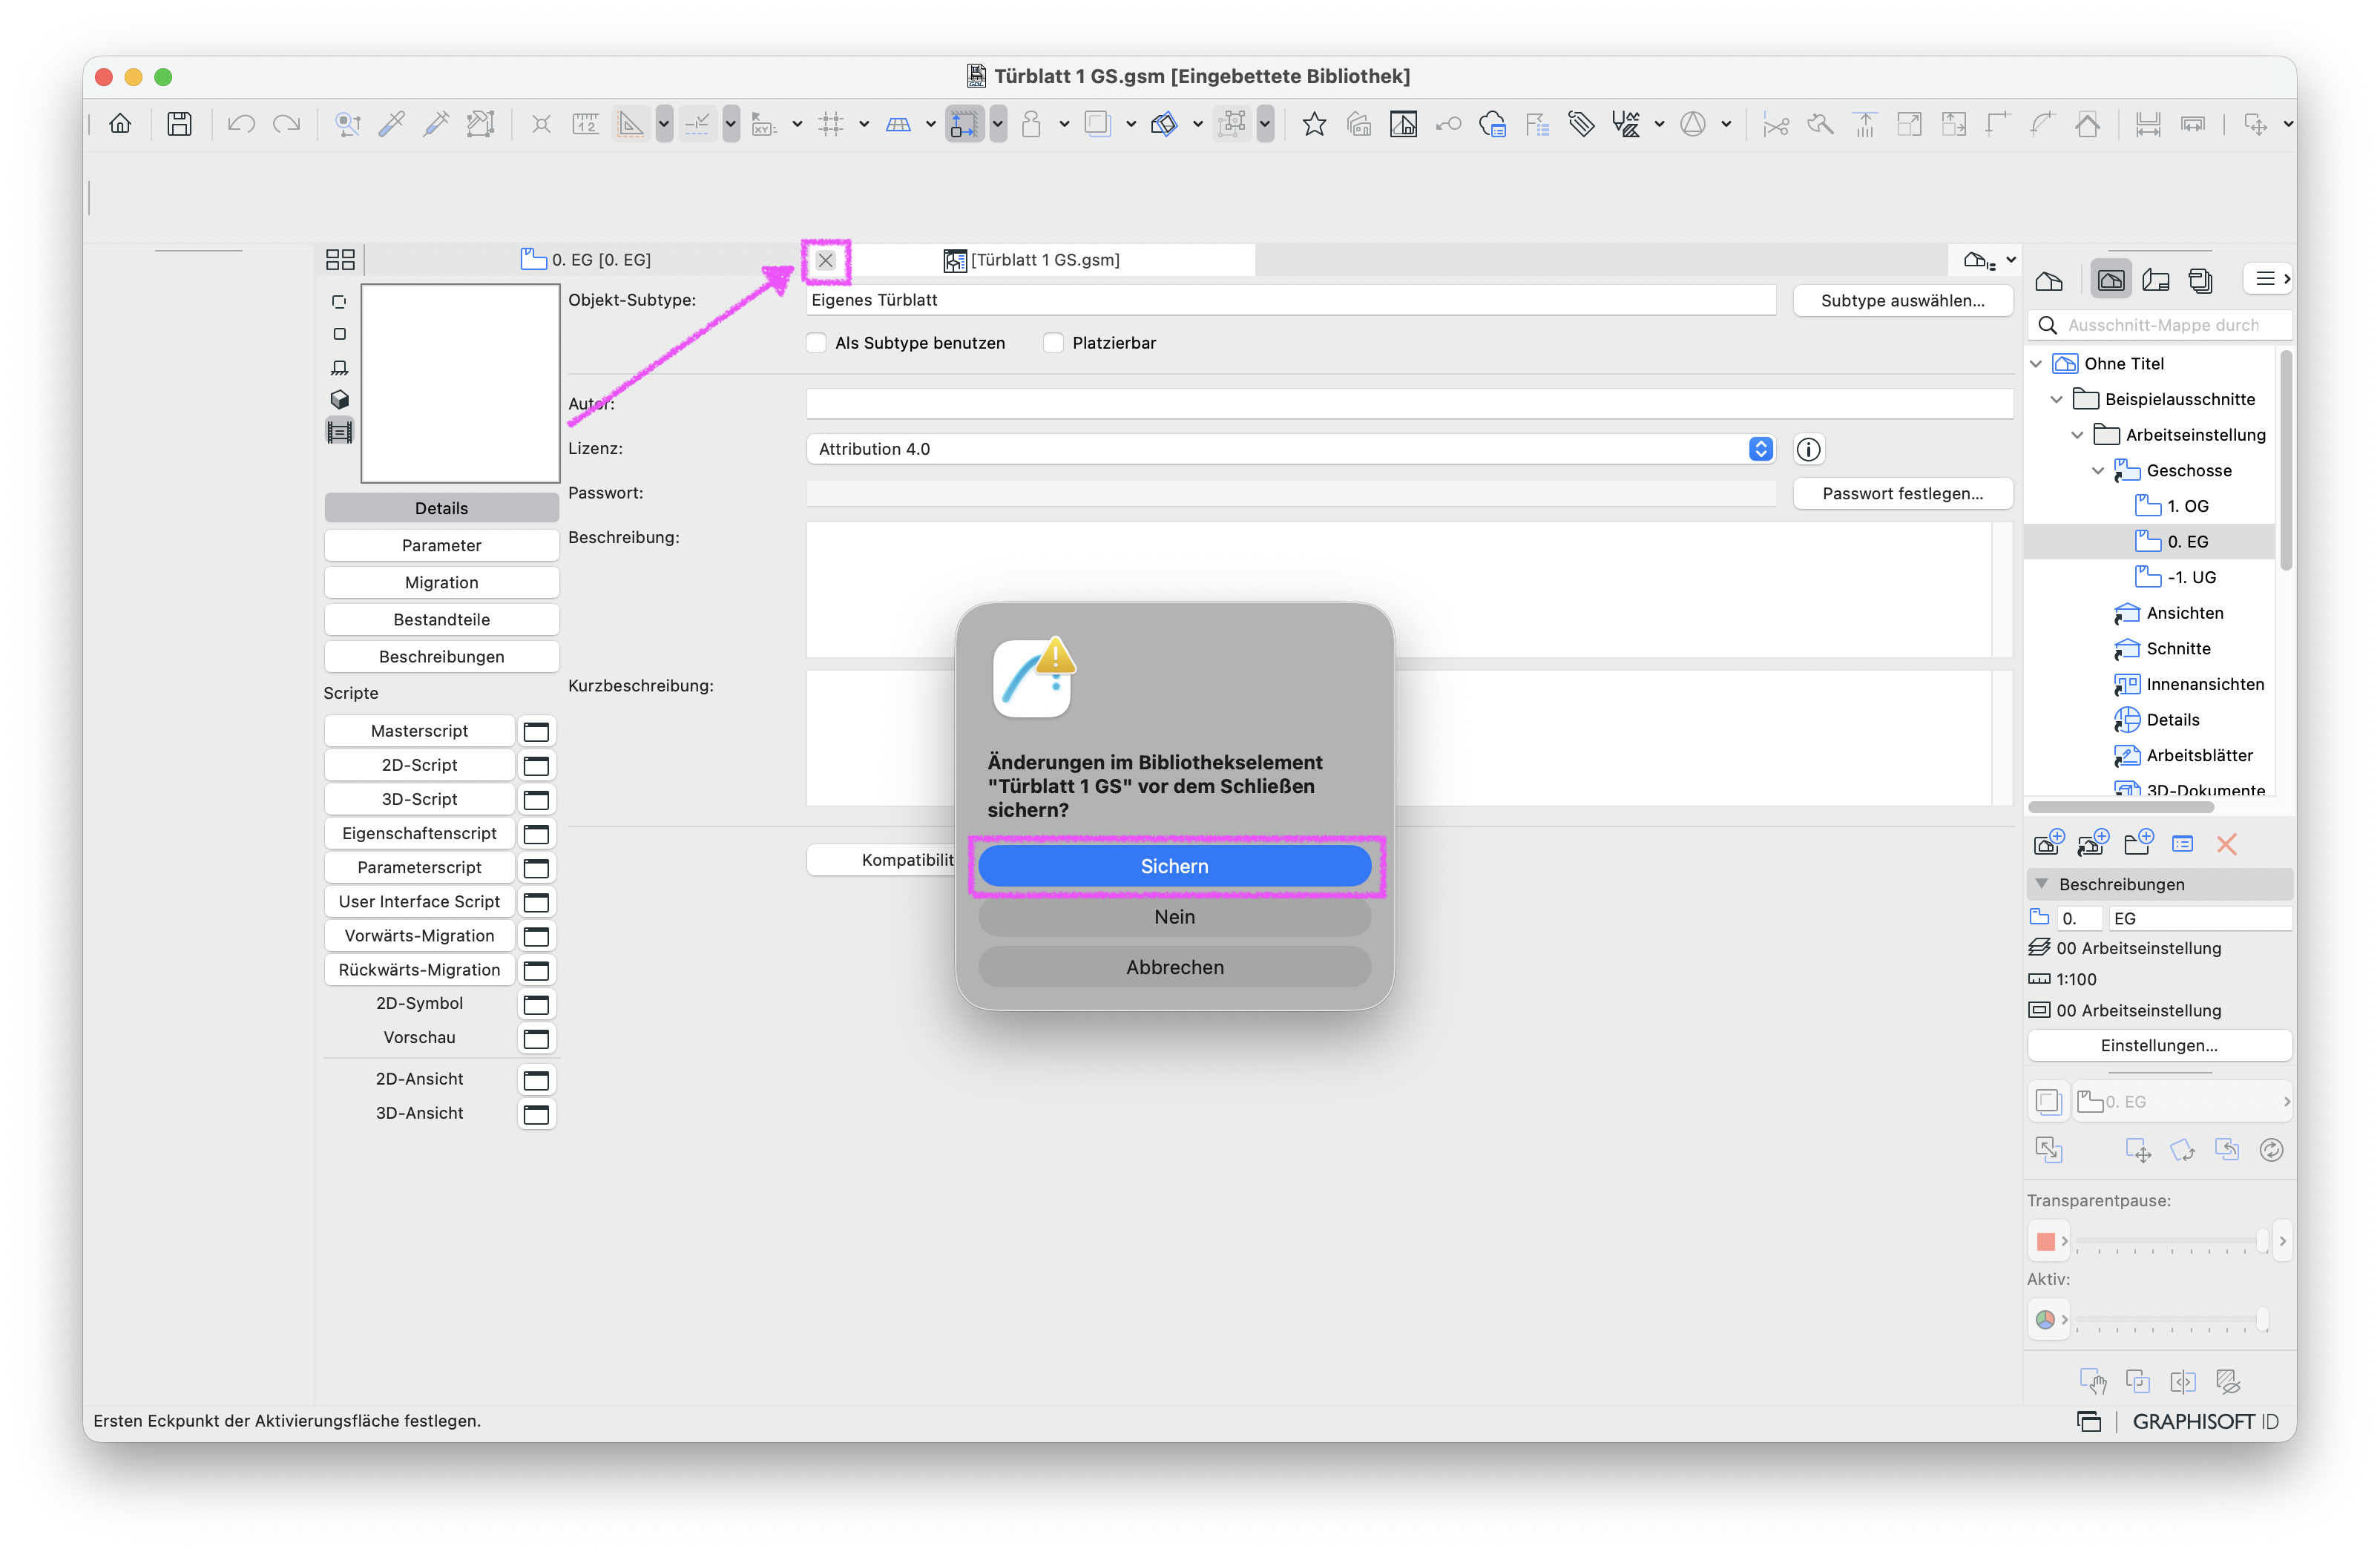2380x1552 pixels.
Task: Collapse the Beschreibungen panel triangle
Action: pyautogui.click(x=2042, y=884)
